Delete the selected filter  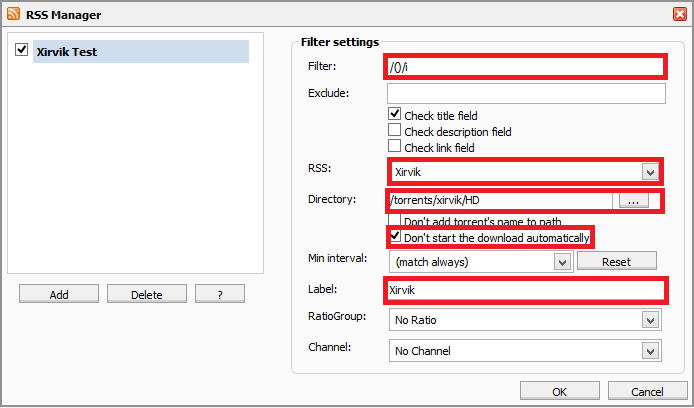point(147,294)
